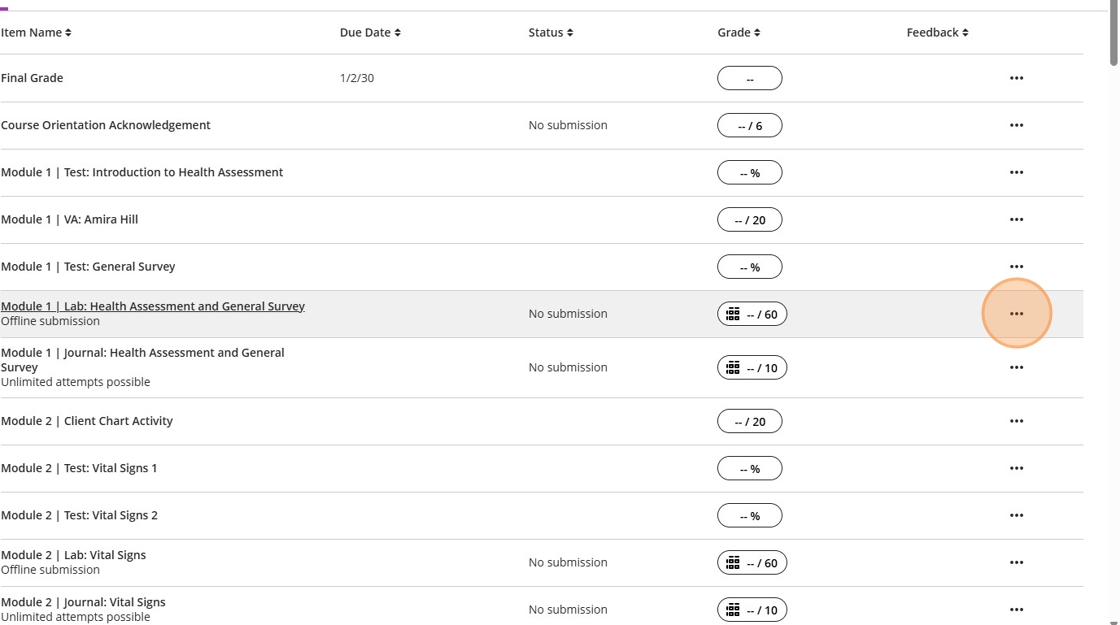The height and width of the screenshot is (625, 1120).
Task: Open Module 1 Lab: Health Assessment and General Survey link
Action: click(x=153, y=306)
